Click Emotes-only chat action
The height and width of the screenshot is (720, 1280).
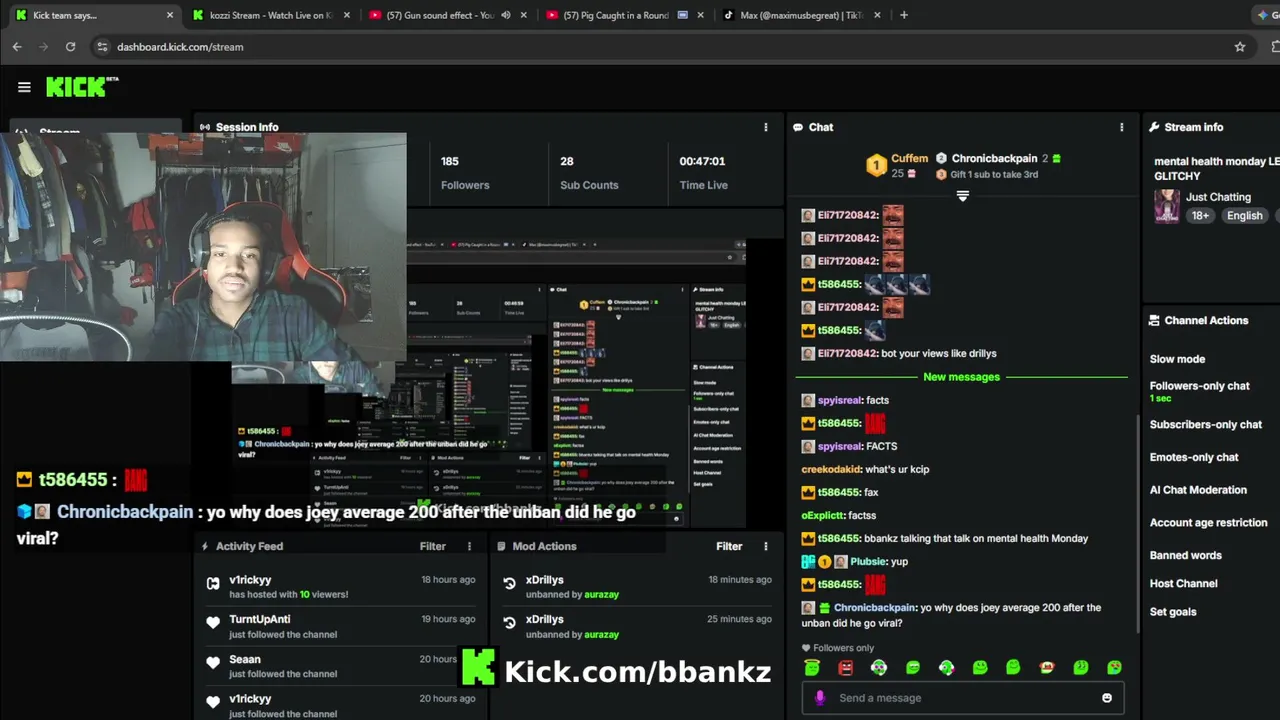click(x=1194, y=457)
